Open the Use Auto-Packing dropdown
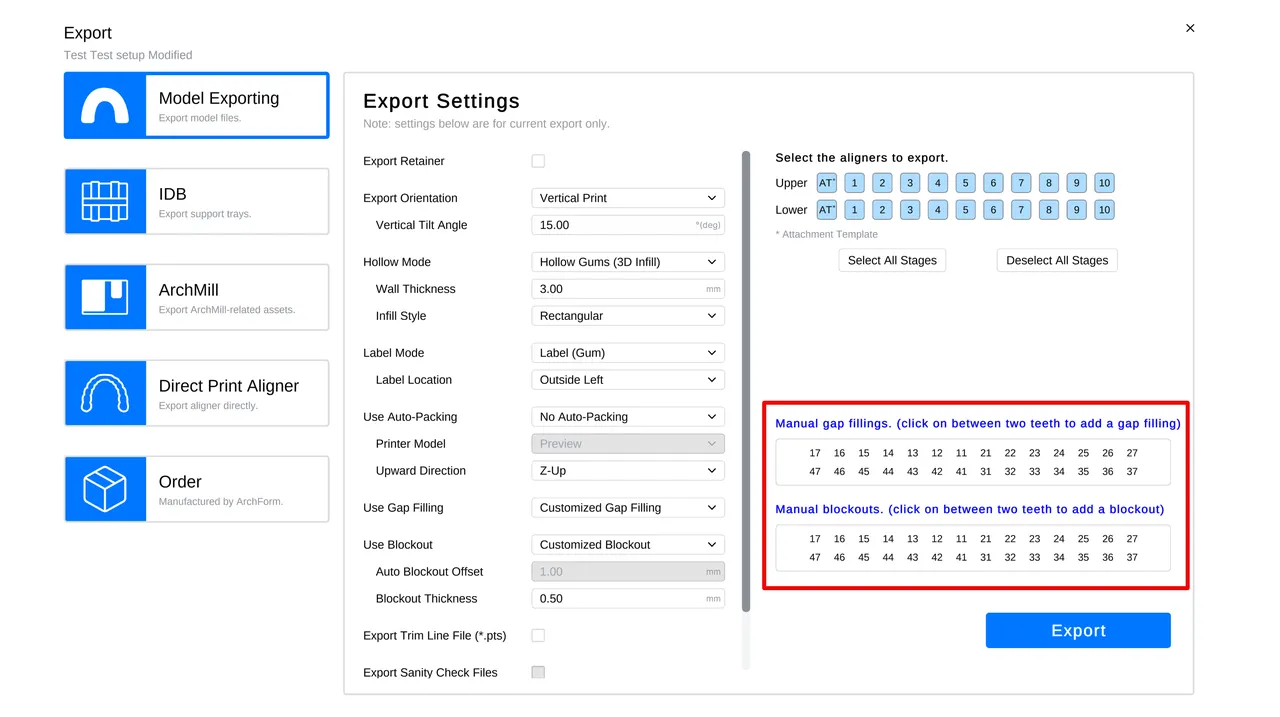 (628, 417)
